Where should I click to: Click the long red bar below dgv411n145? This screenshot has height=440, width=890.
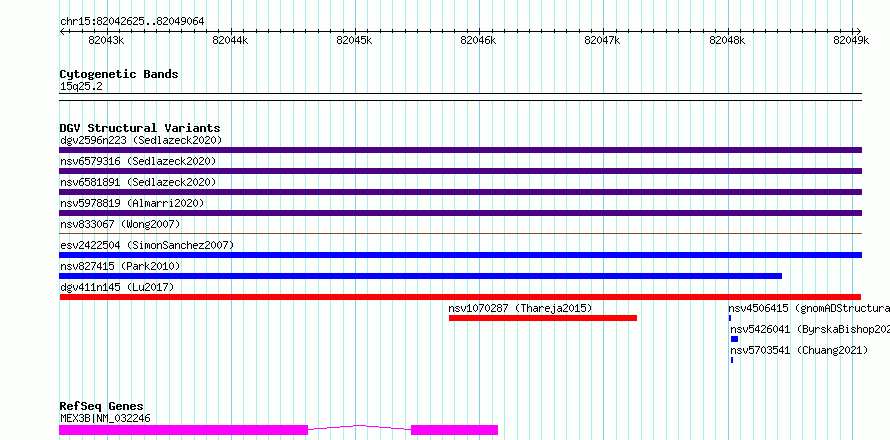point(460,297)
